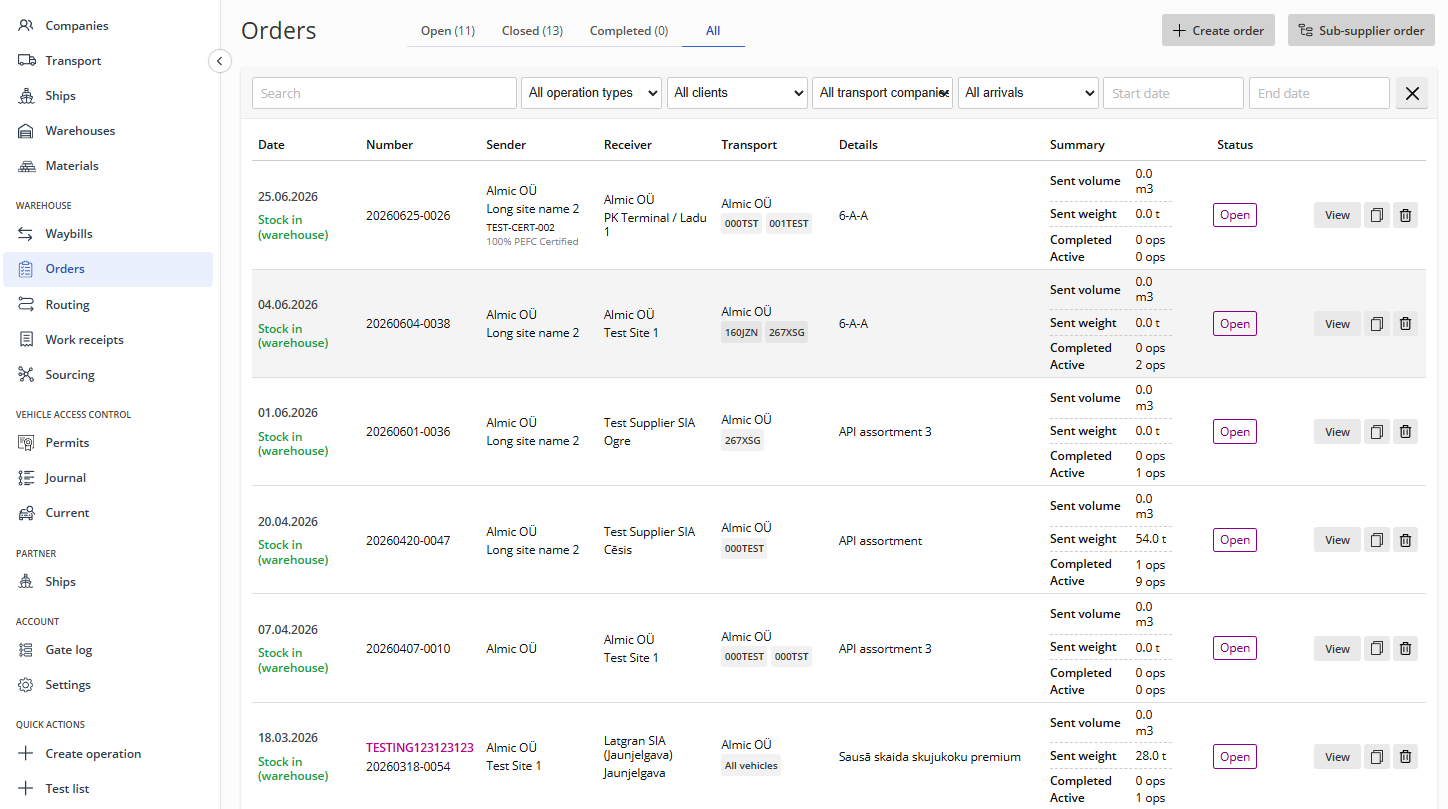
Task: View order 20260604-0038
Action: point(1337,324)
